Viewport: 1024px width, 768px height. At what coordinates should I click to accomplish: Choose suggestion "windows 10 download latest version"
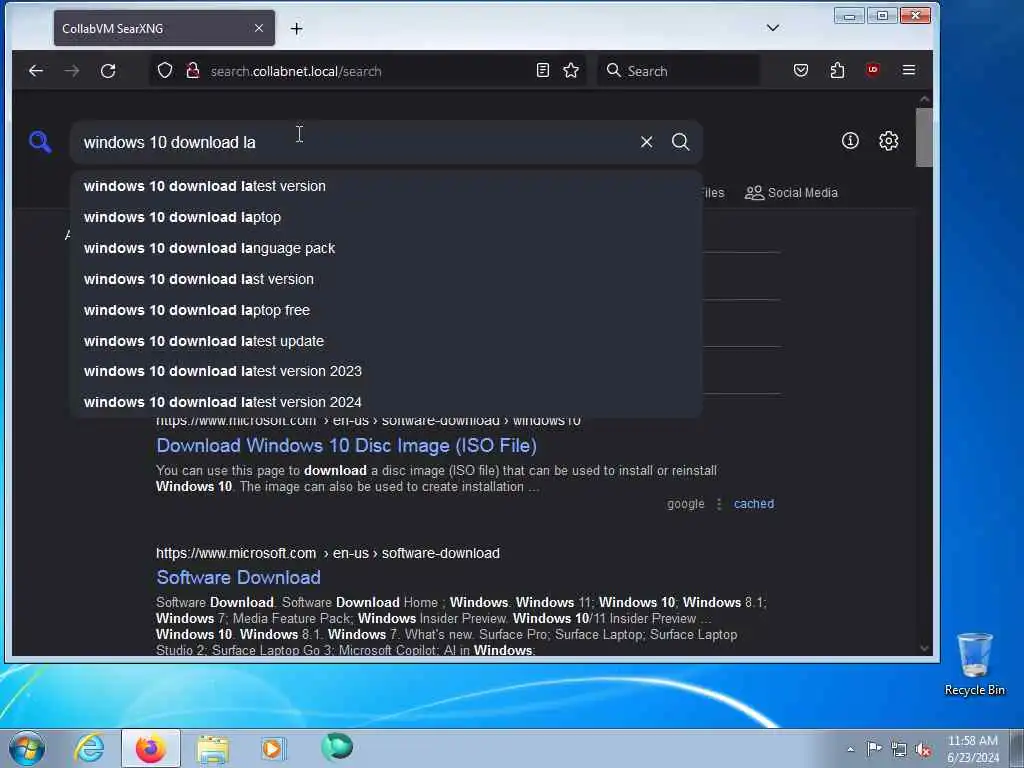[x=385, y=186]
